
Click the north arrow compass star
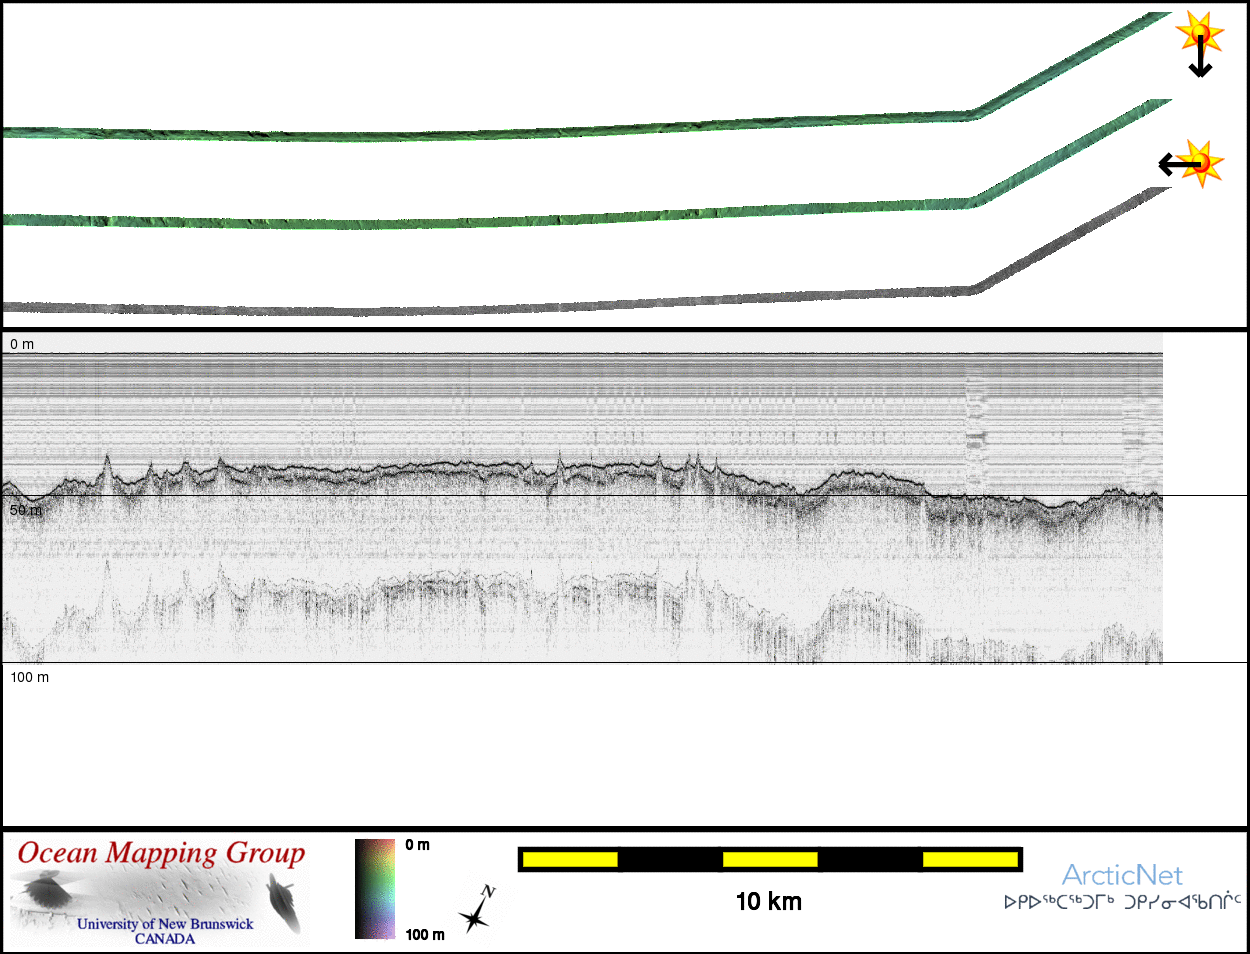click(476, 911)
